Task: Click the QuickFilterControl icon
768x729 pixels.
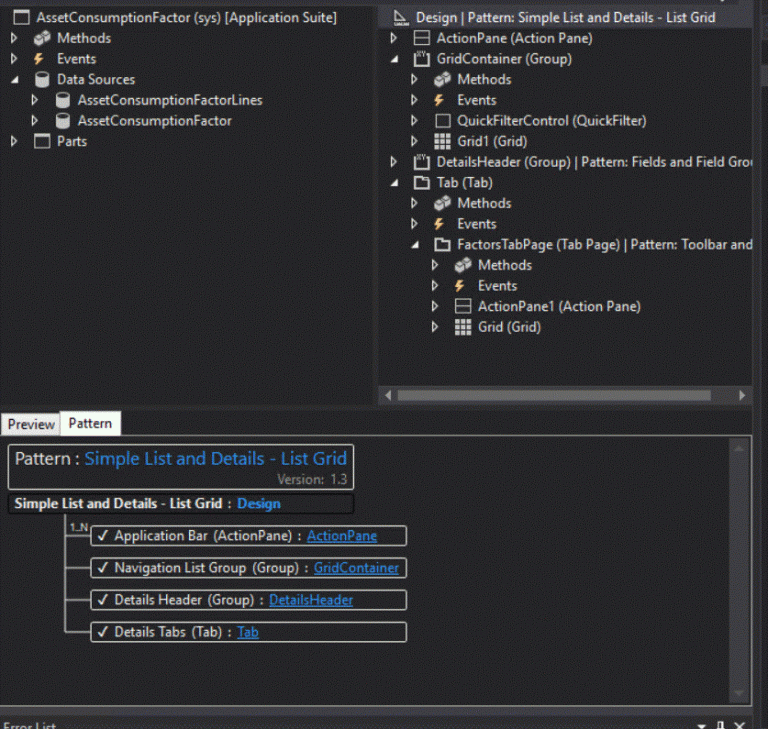Action: [443, 121]
